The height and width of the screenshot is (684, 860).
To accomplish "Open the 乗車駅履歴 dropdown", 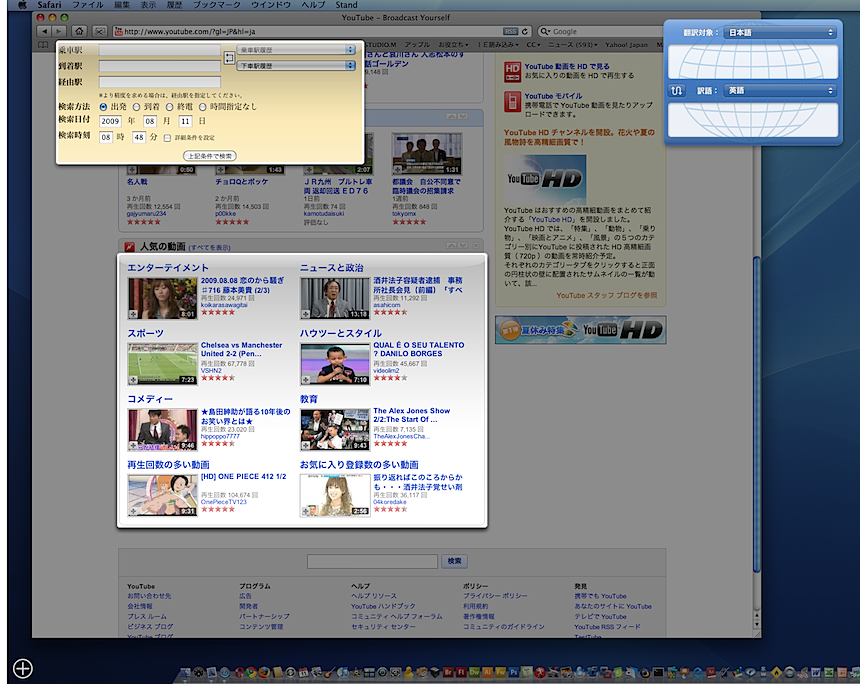I will (297, 50).
